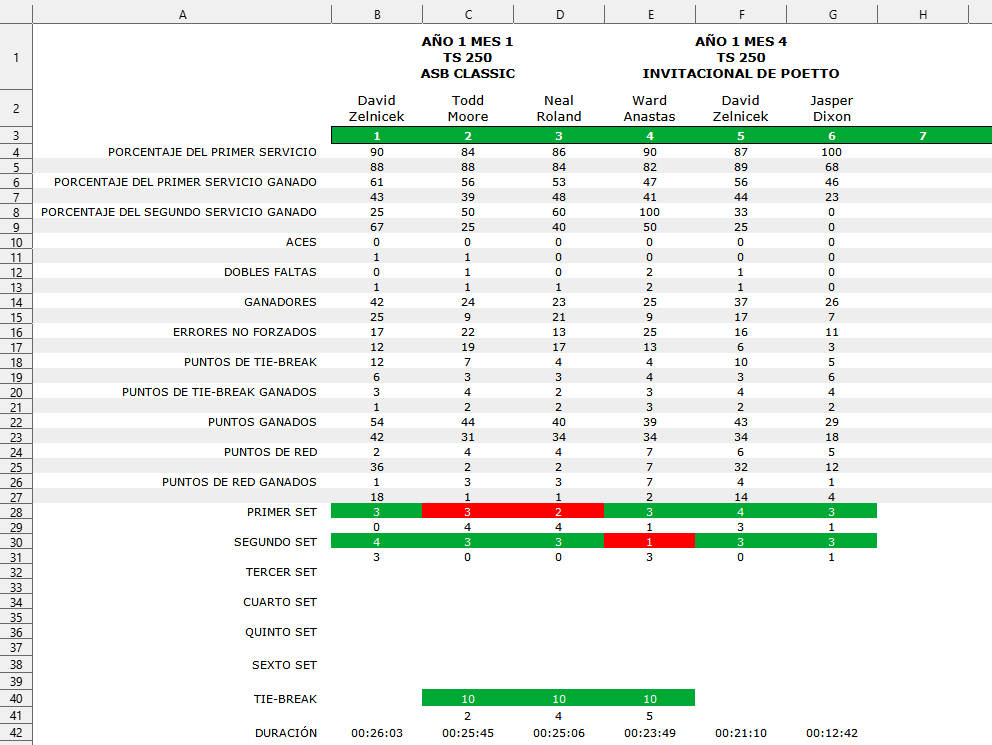Select column A header

(182, 15)
